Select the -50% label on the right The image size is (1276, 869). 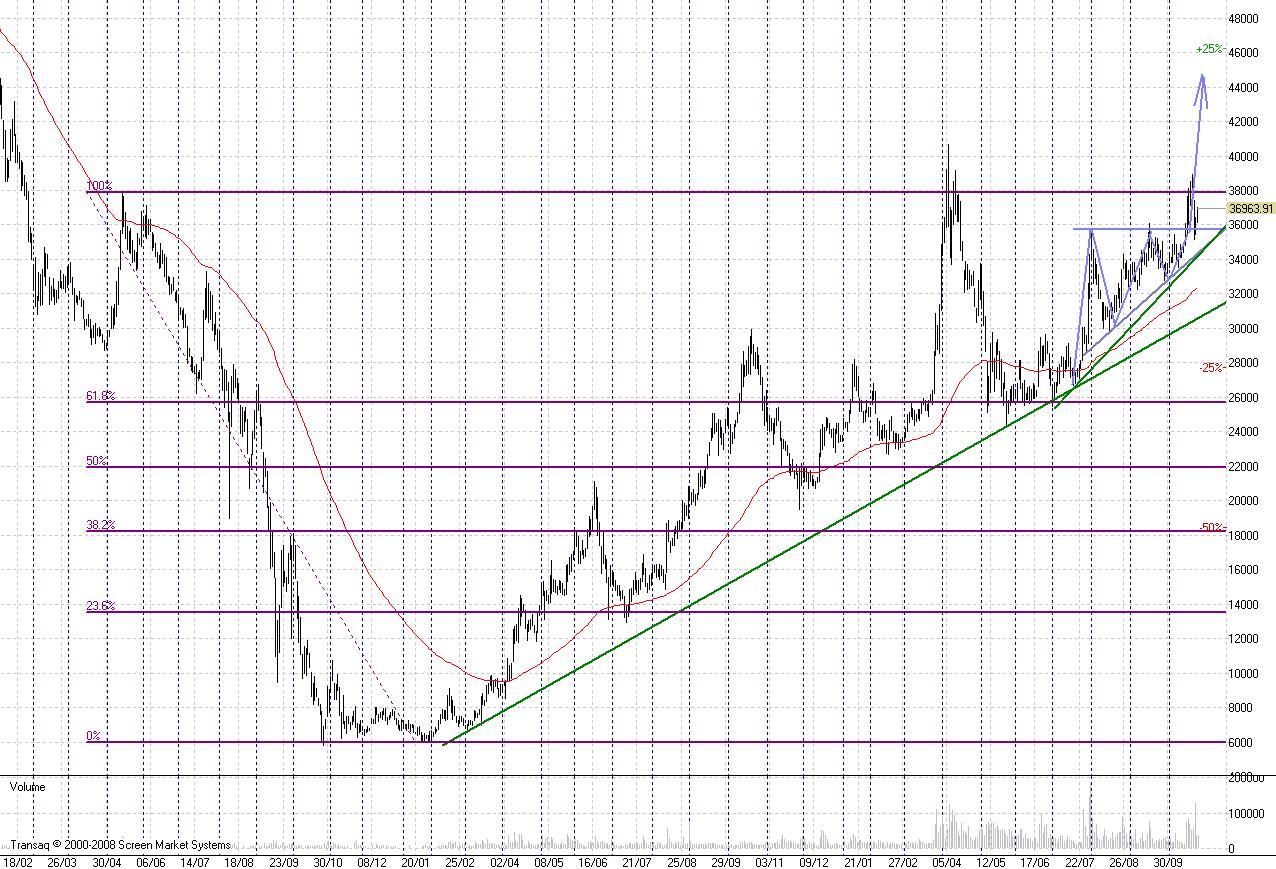click(x=1211, y=527)
